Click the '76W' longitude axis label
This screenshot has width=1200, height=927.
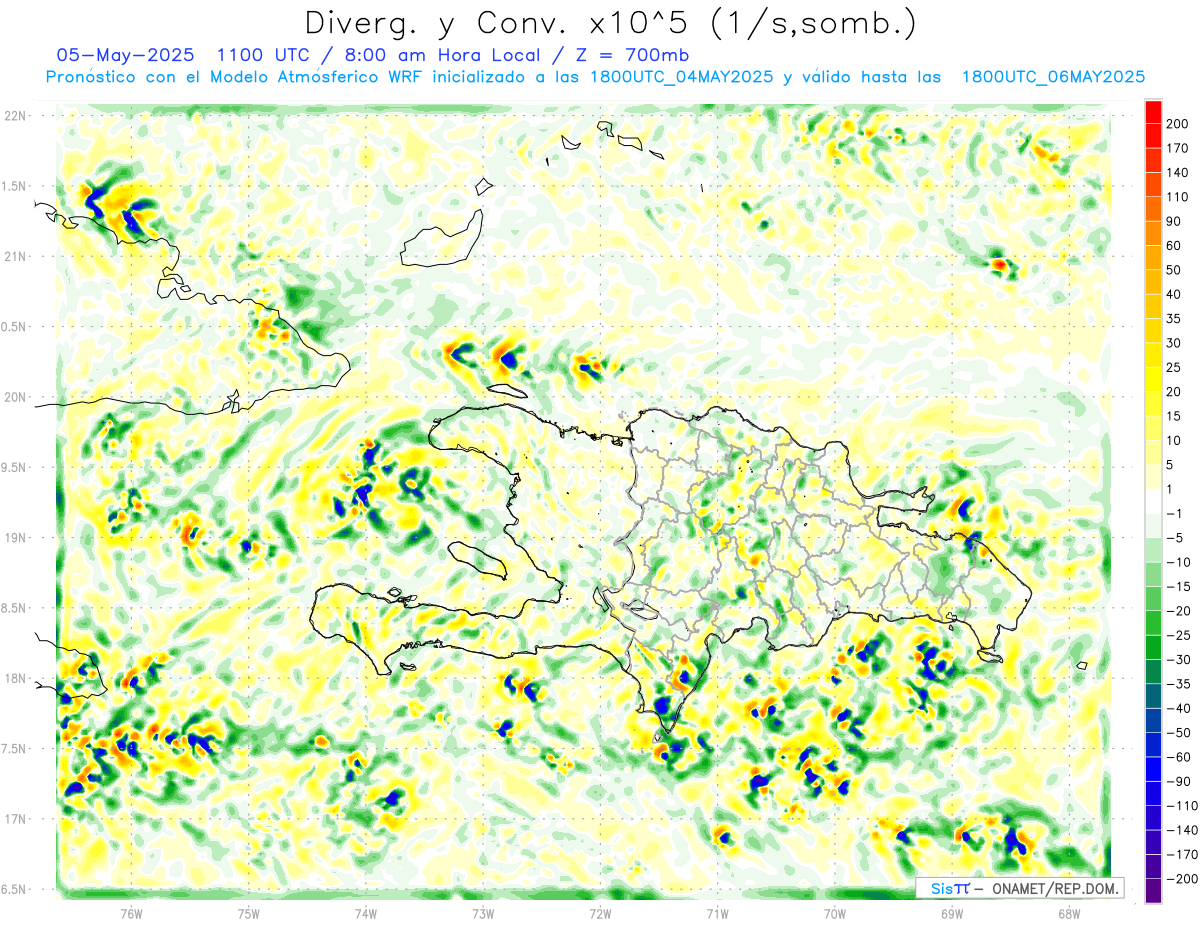131,913
